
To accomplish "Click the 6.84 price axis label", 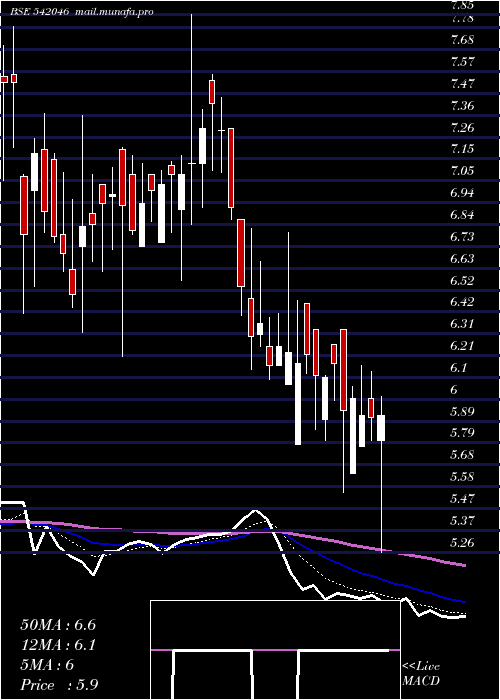I will coord(462,215).
